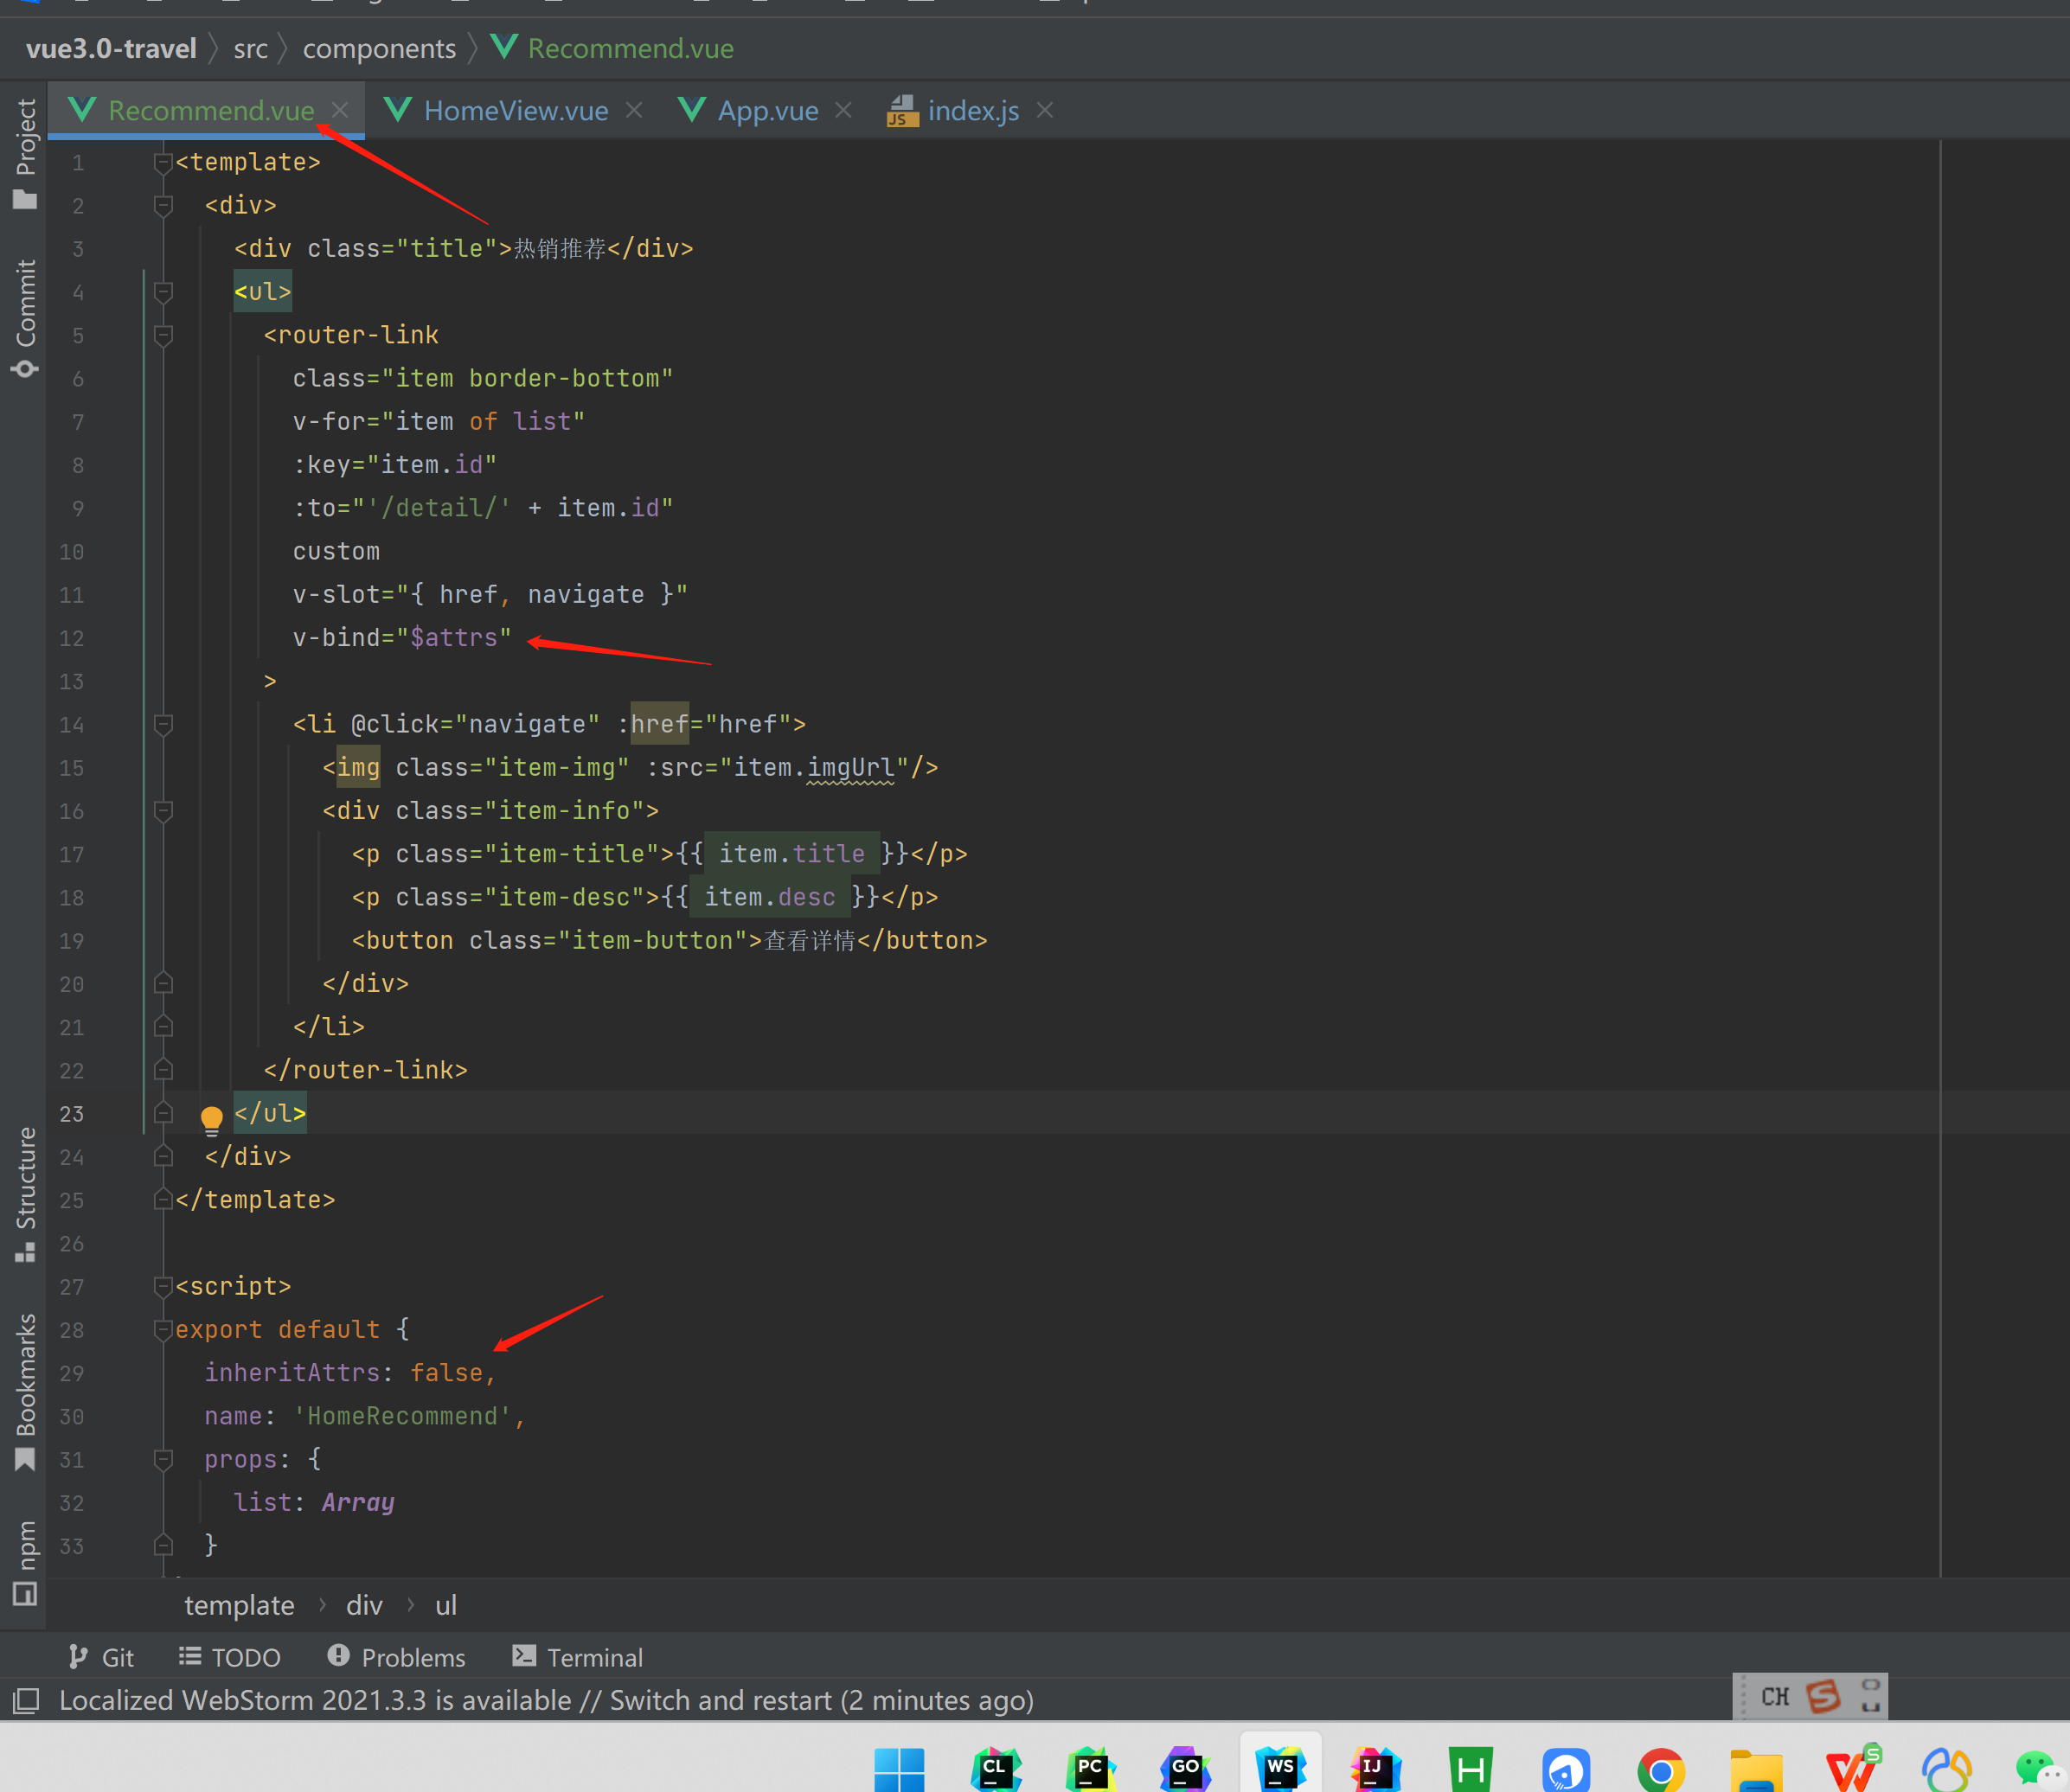Click the item.imgUrl expression on line 15
This screenshot has height=1792, width=2070.
814,768
